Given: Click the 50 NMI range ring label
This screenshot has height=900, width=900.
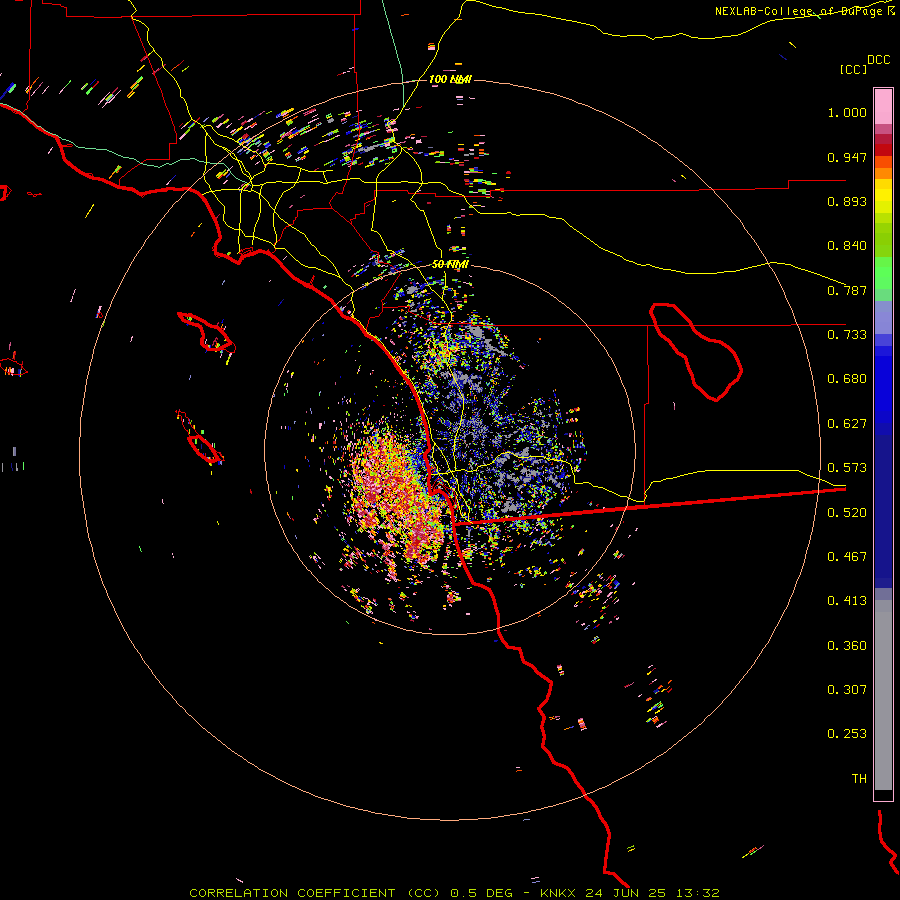Looking at the screenshot, I should click(450, 264).
